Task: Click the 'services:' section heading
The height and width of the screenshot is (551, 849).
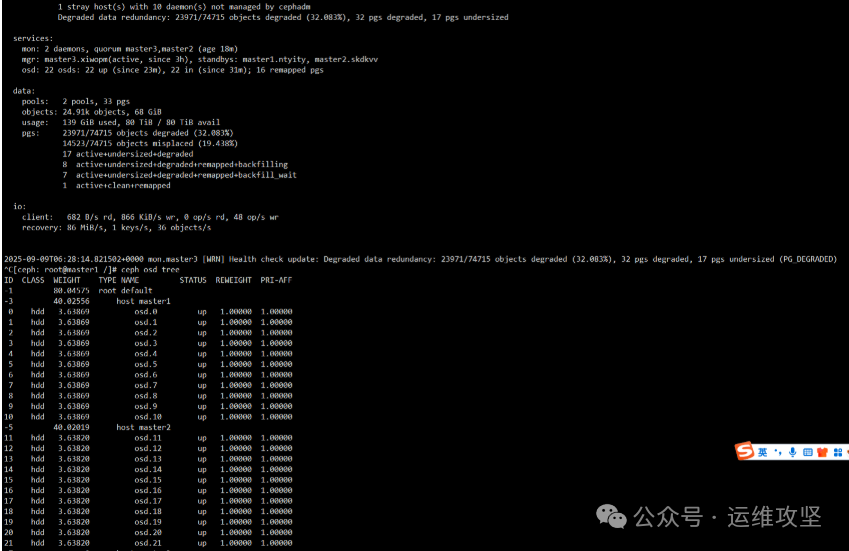Action: coord(34,38)
